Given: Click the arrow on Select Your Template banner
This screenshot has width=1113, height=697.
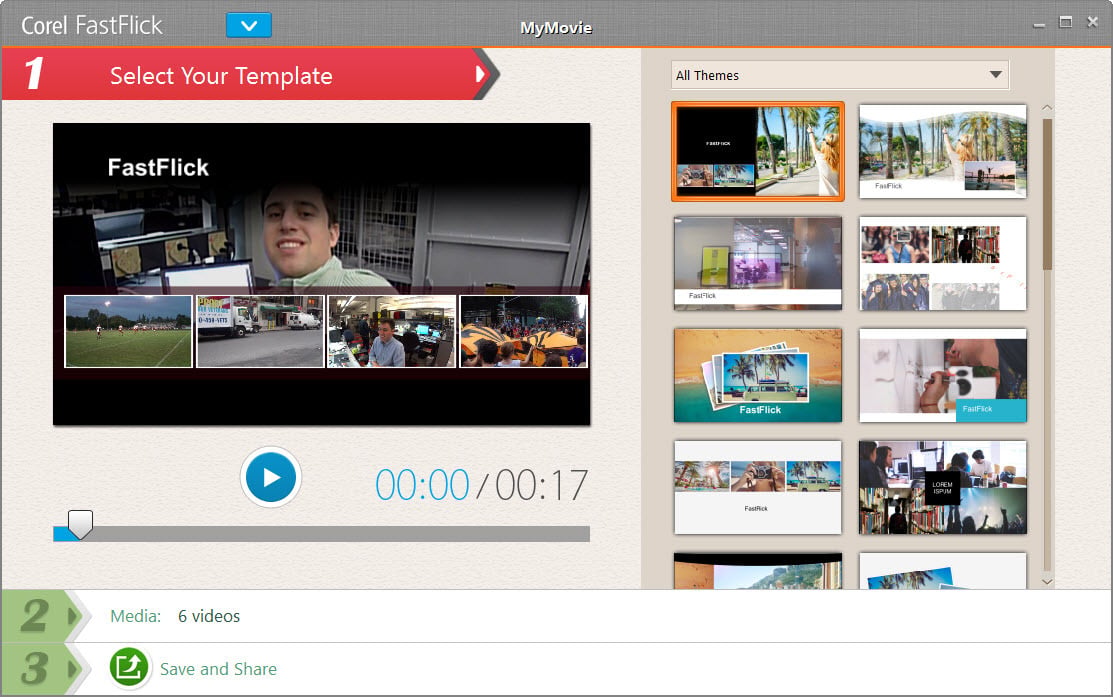Looking at the screenshot, I should click(481, 74).
